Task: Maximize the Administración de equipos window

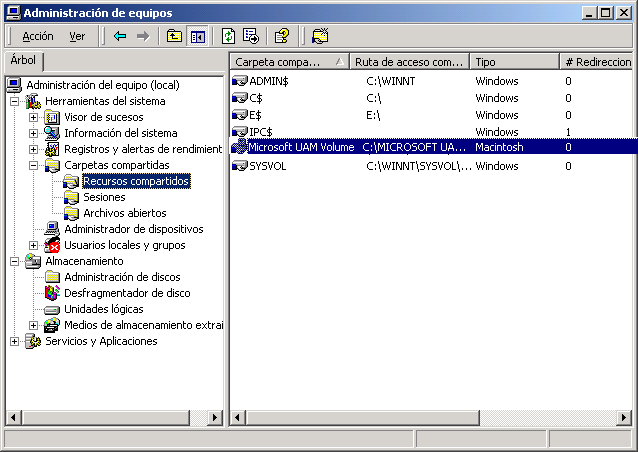Action: click(x=605, y=13)
